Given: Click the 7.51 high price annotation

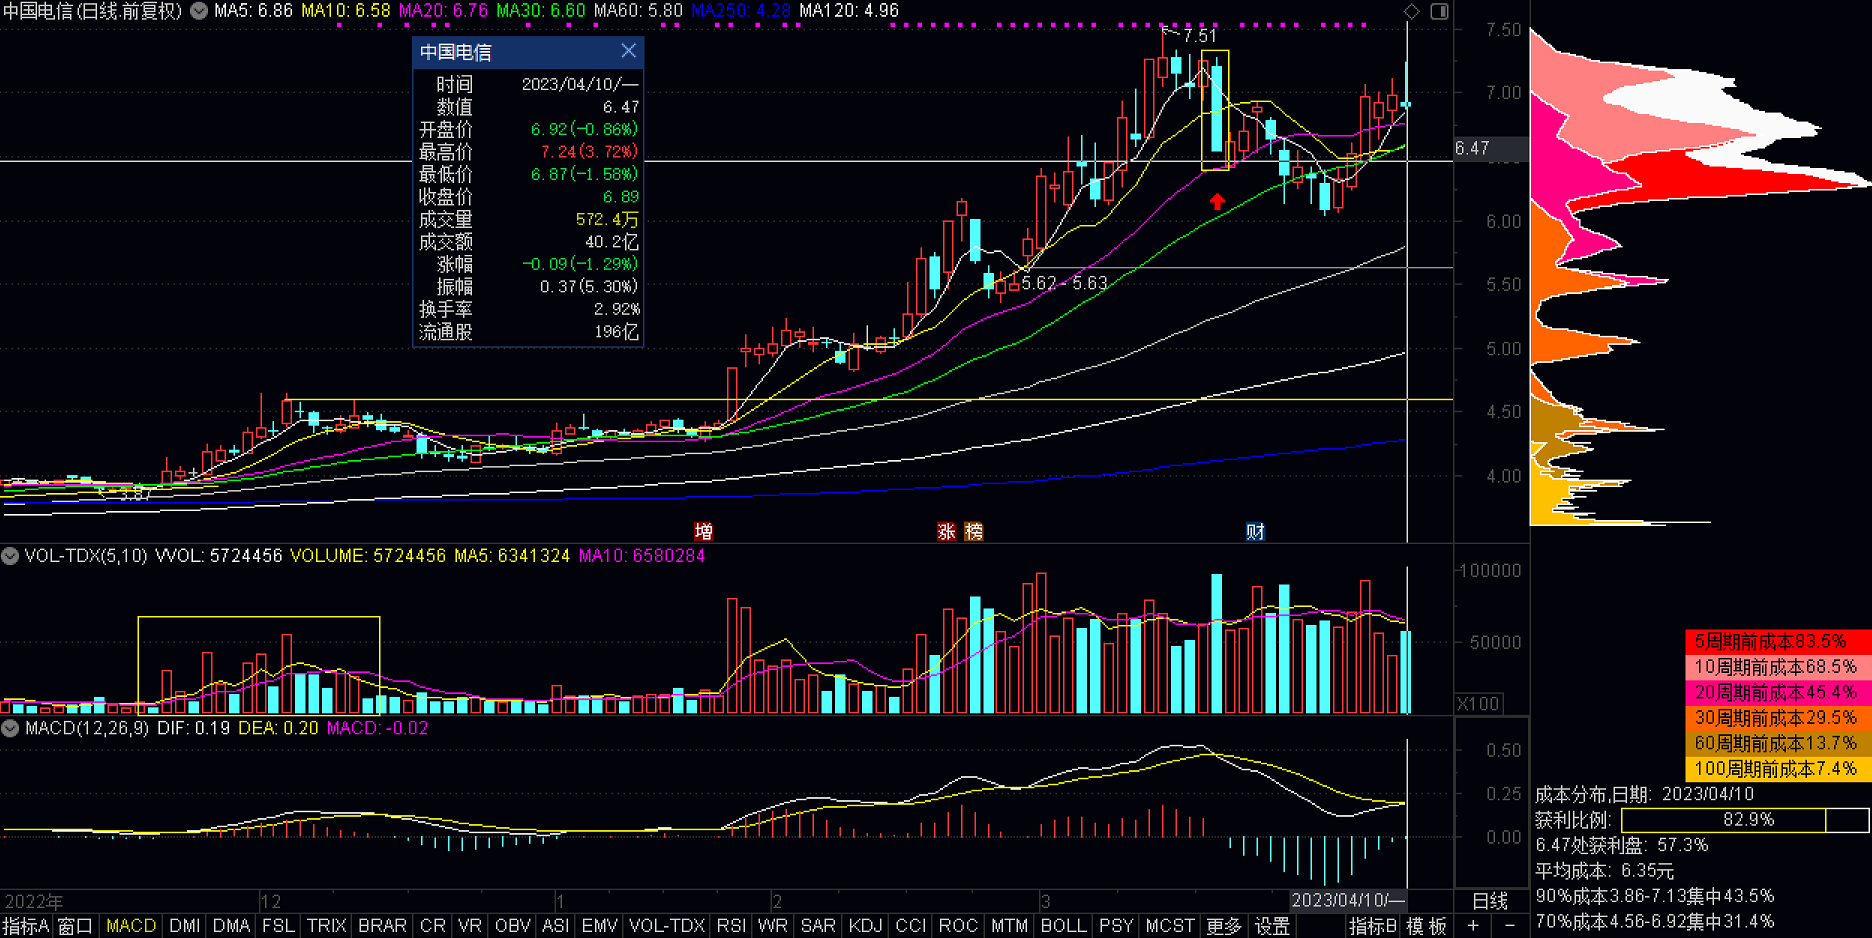Looking at the screenshot, I should [1199, 36].
